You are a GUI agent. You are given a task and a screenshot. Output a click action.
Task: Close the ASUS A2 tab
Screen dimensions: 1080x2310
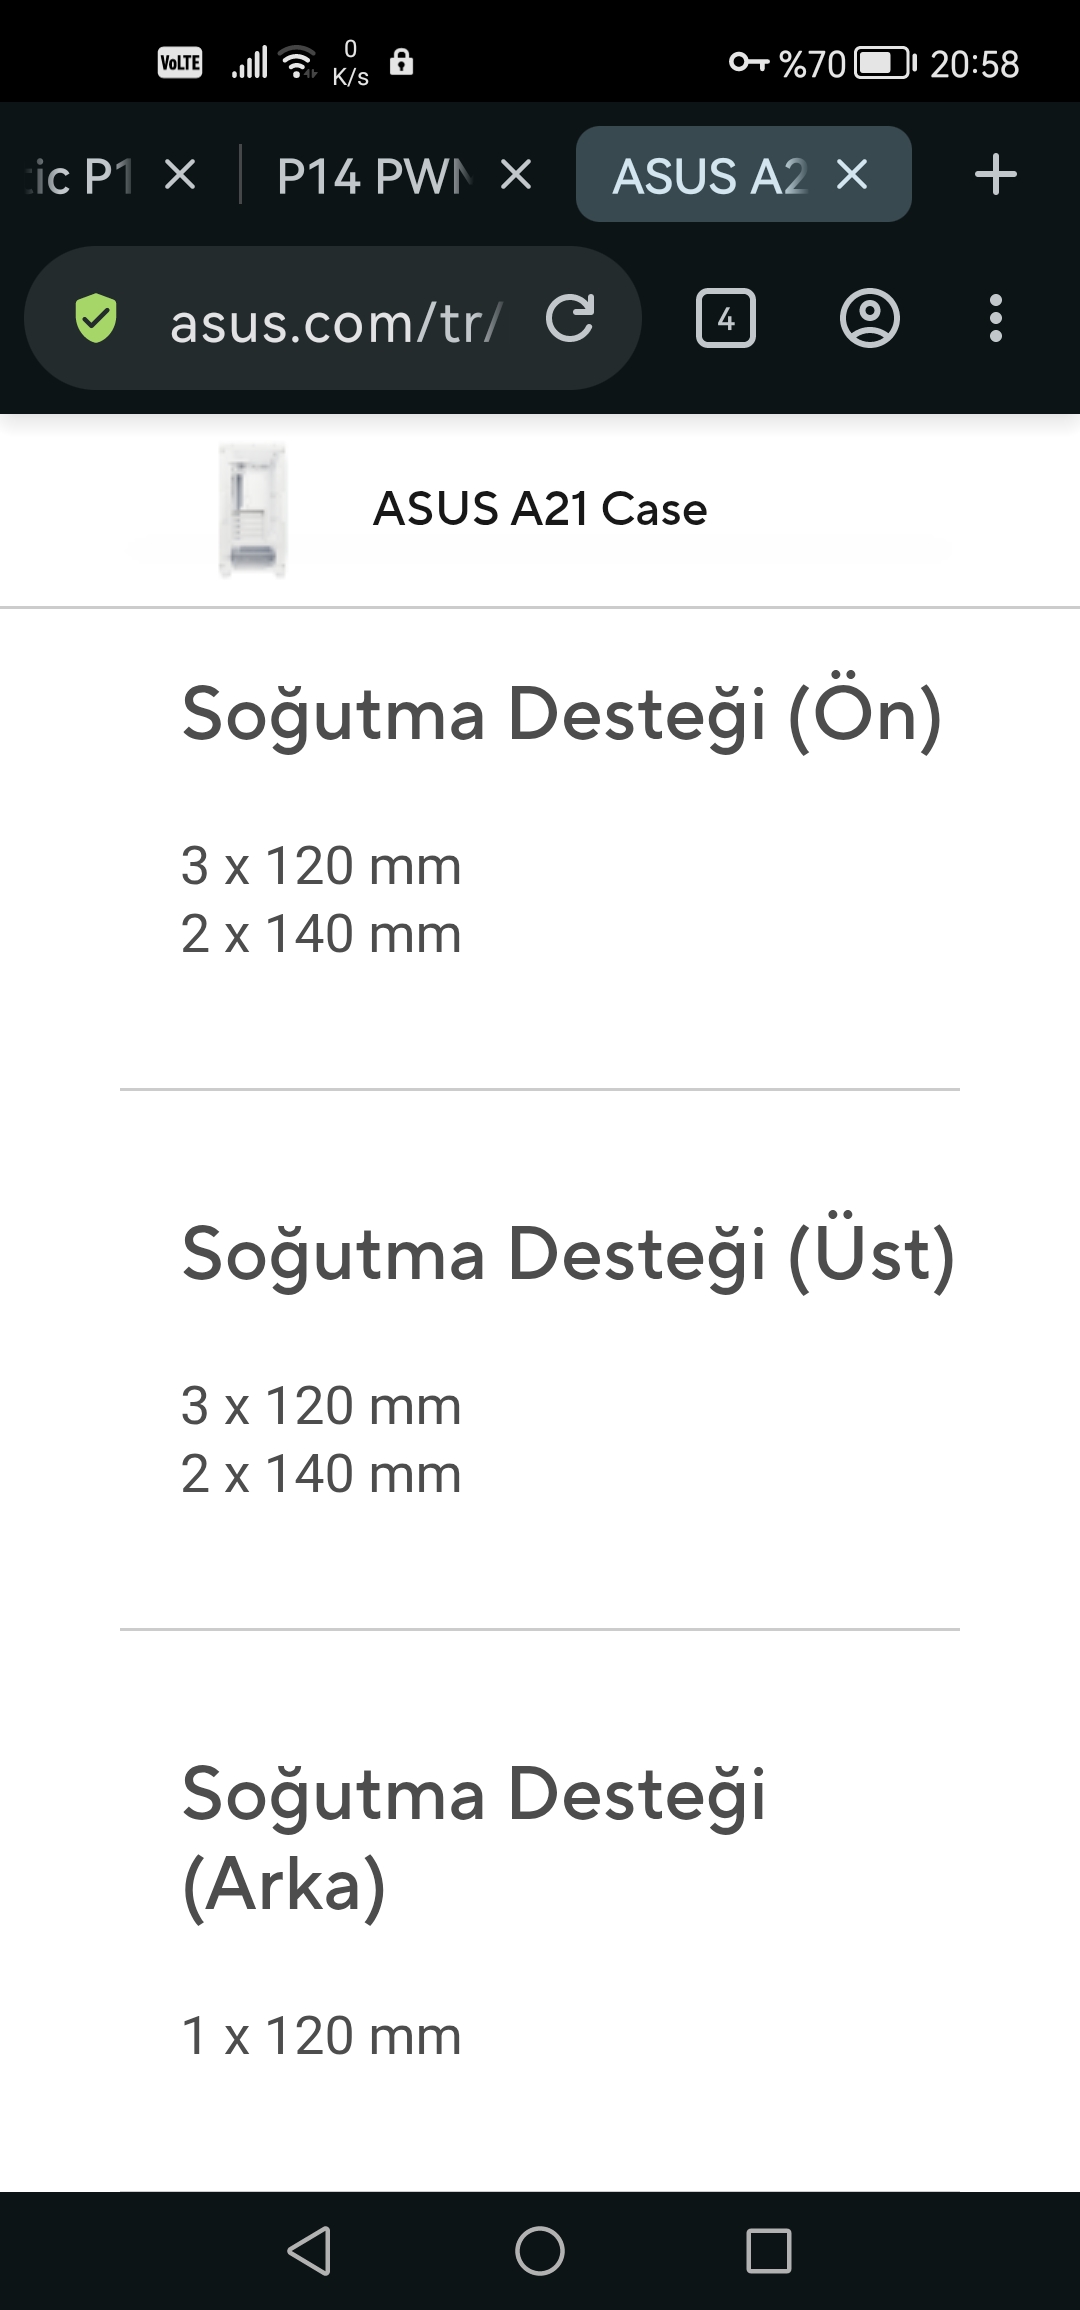852,176
